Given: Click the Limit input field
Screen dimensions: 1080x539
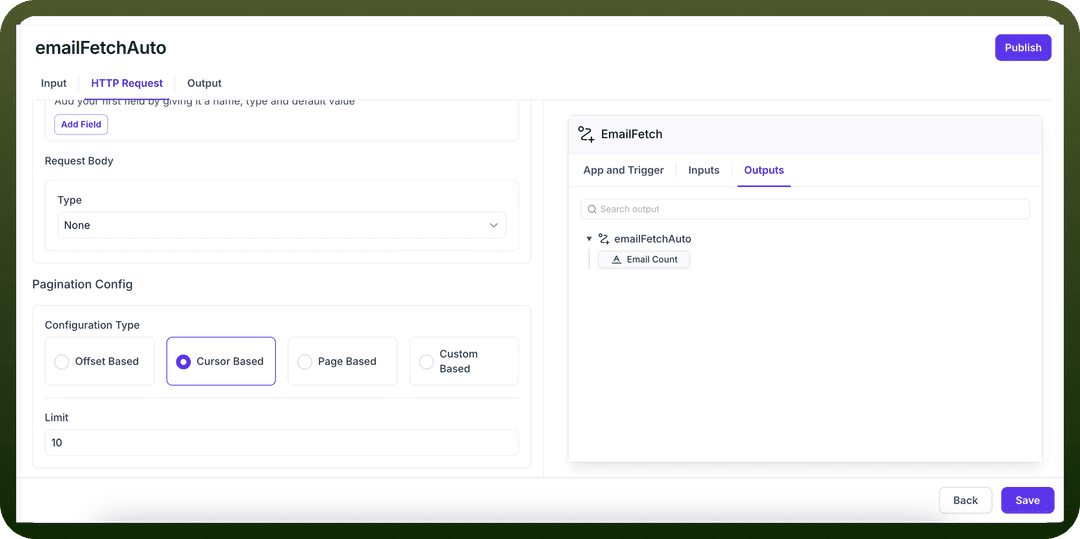Looking at the screenshot, I should (x=281, y=443).
